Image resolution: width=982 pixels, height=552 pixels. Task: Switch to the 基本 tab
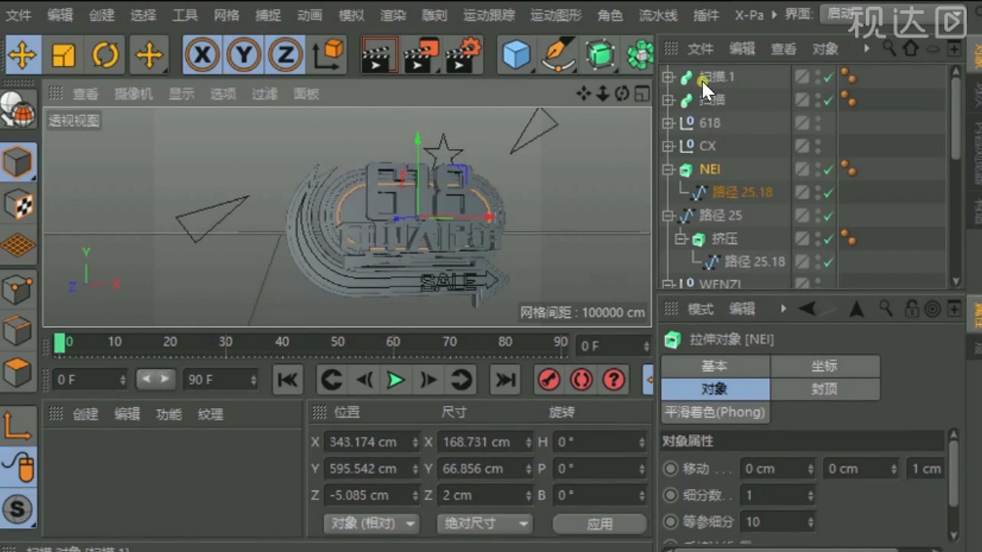pyautogui.click(x=715, y=366)
